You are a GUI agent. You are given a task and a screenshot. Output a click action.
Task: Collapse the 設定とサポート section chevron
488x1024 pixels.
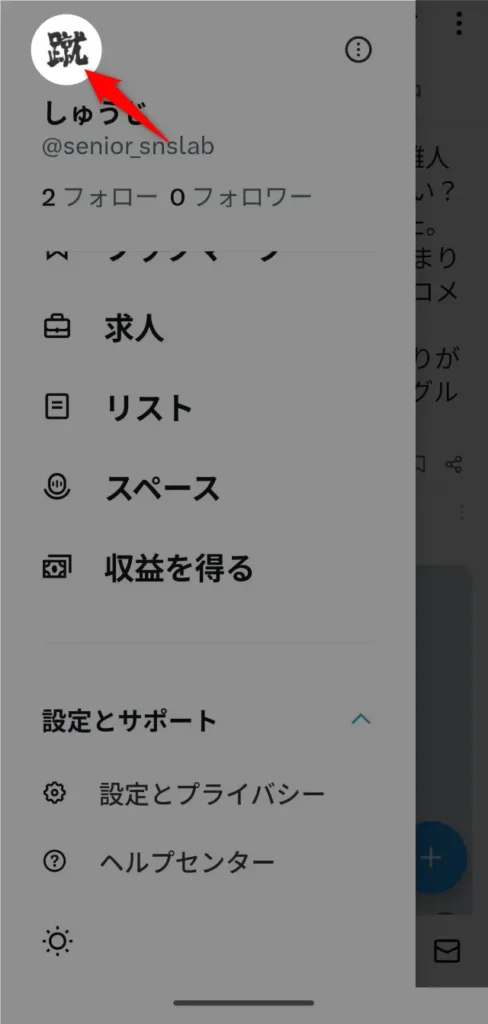[x=361, y=720]
